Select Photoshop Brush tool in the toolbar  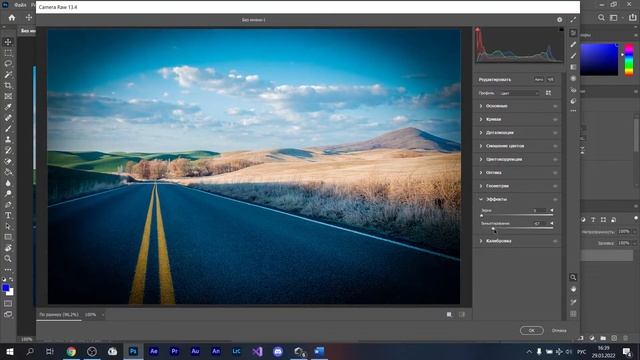8,129
